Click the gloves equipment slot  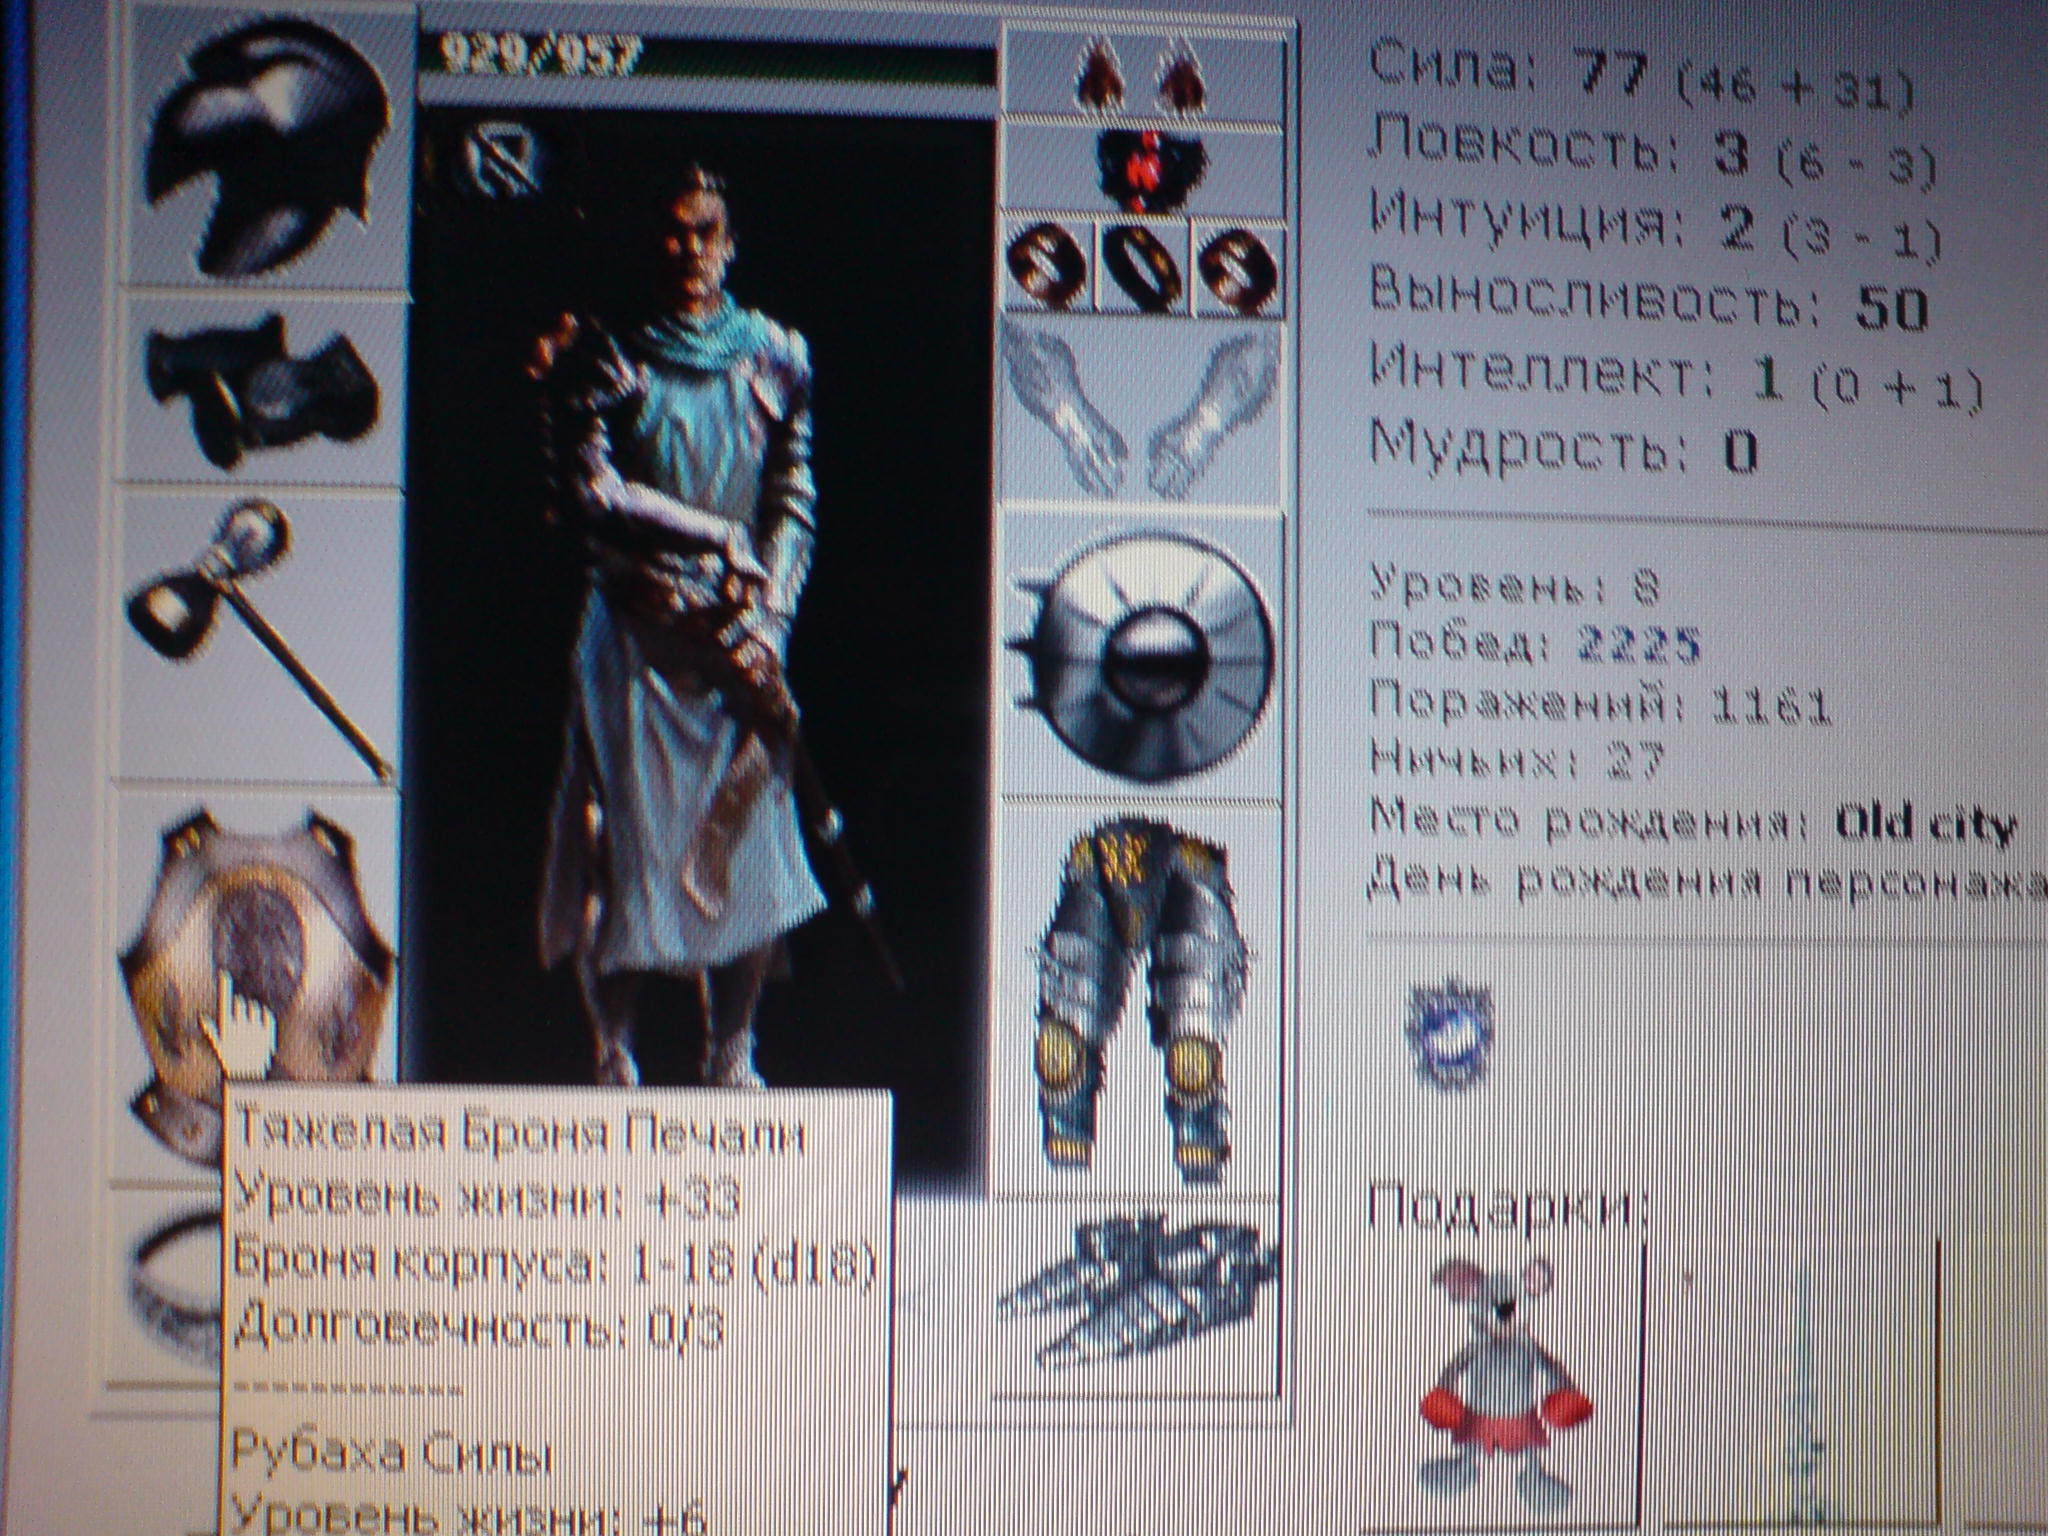click(x=1142, y=412)
